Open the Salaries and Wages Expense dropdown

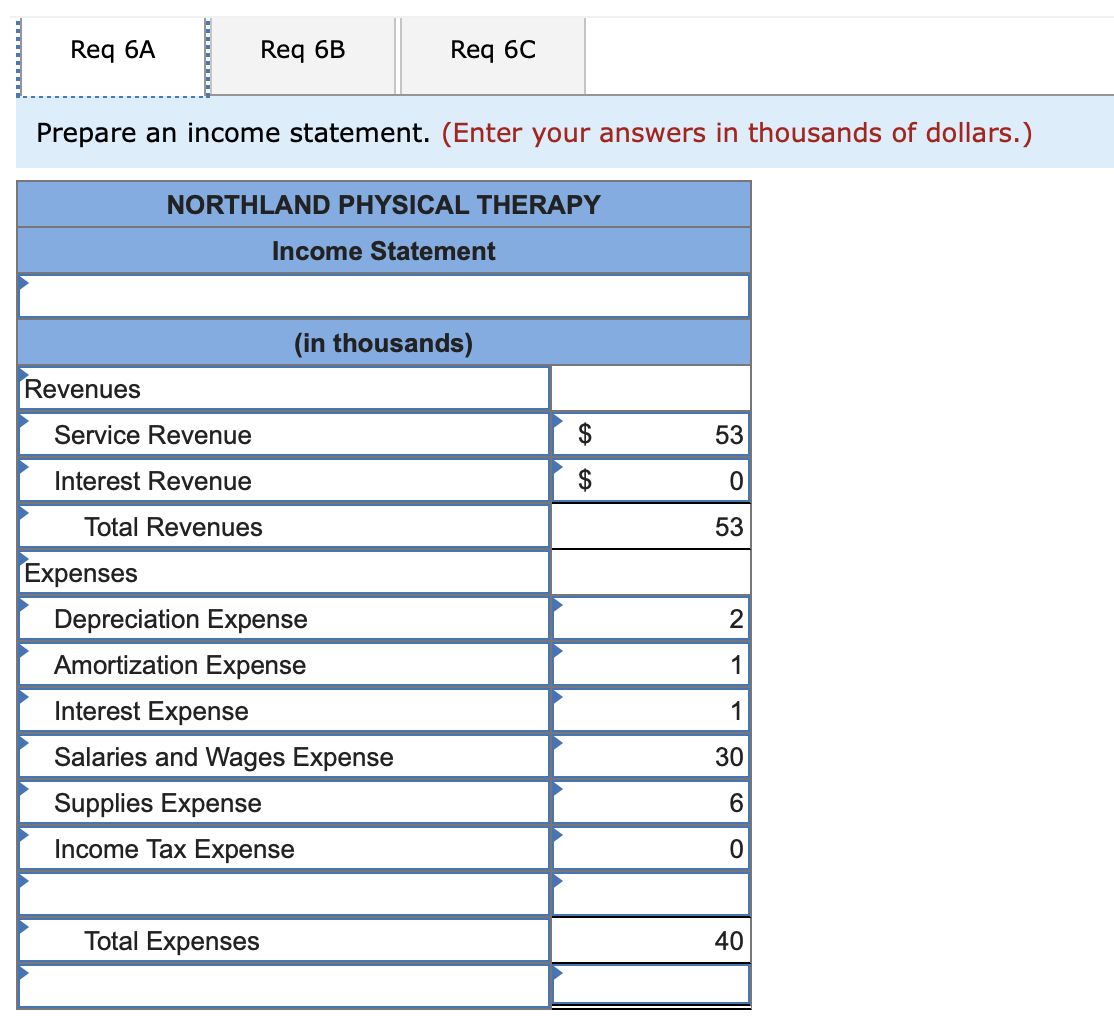click(22, 745)
